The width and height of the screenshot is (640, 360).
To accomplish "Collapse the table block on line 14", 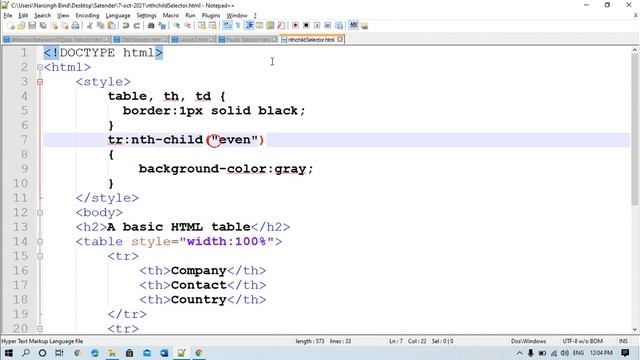I will click(40, 242).
